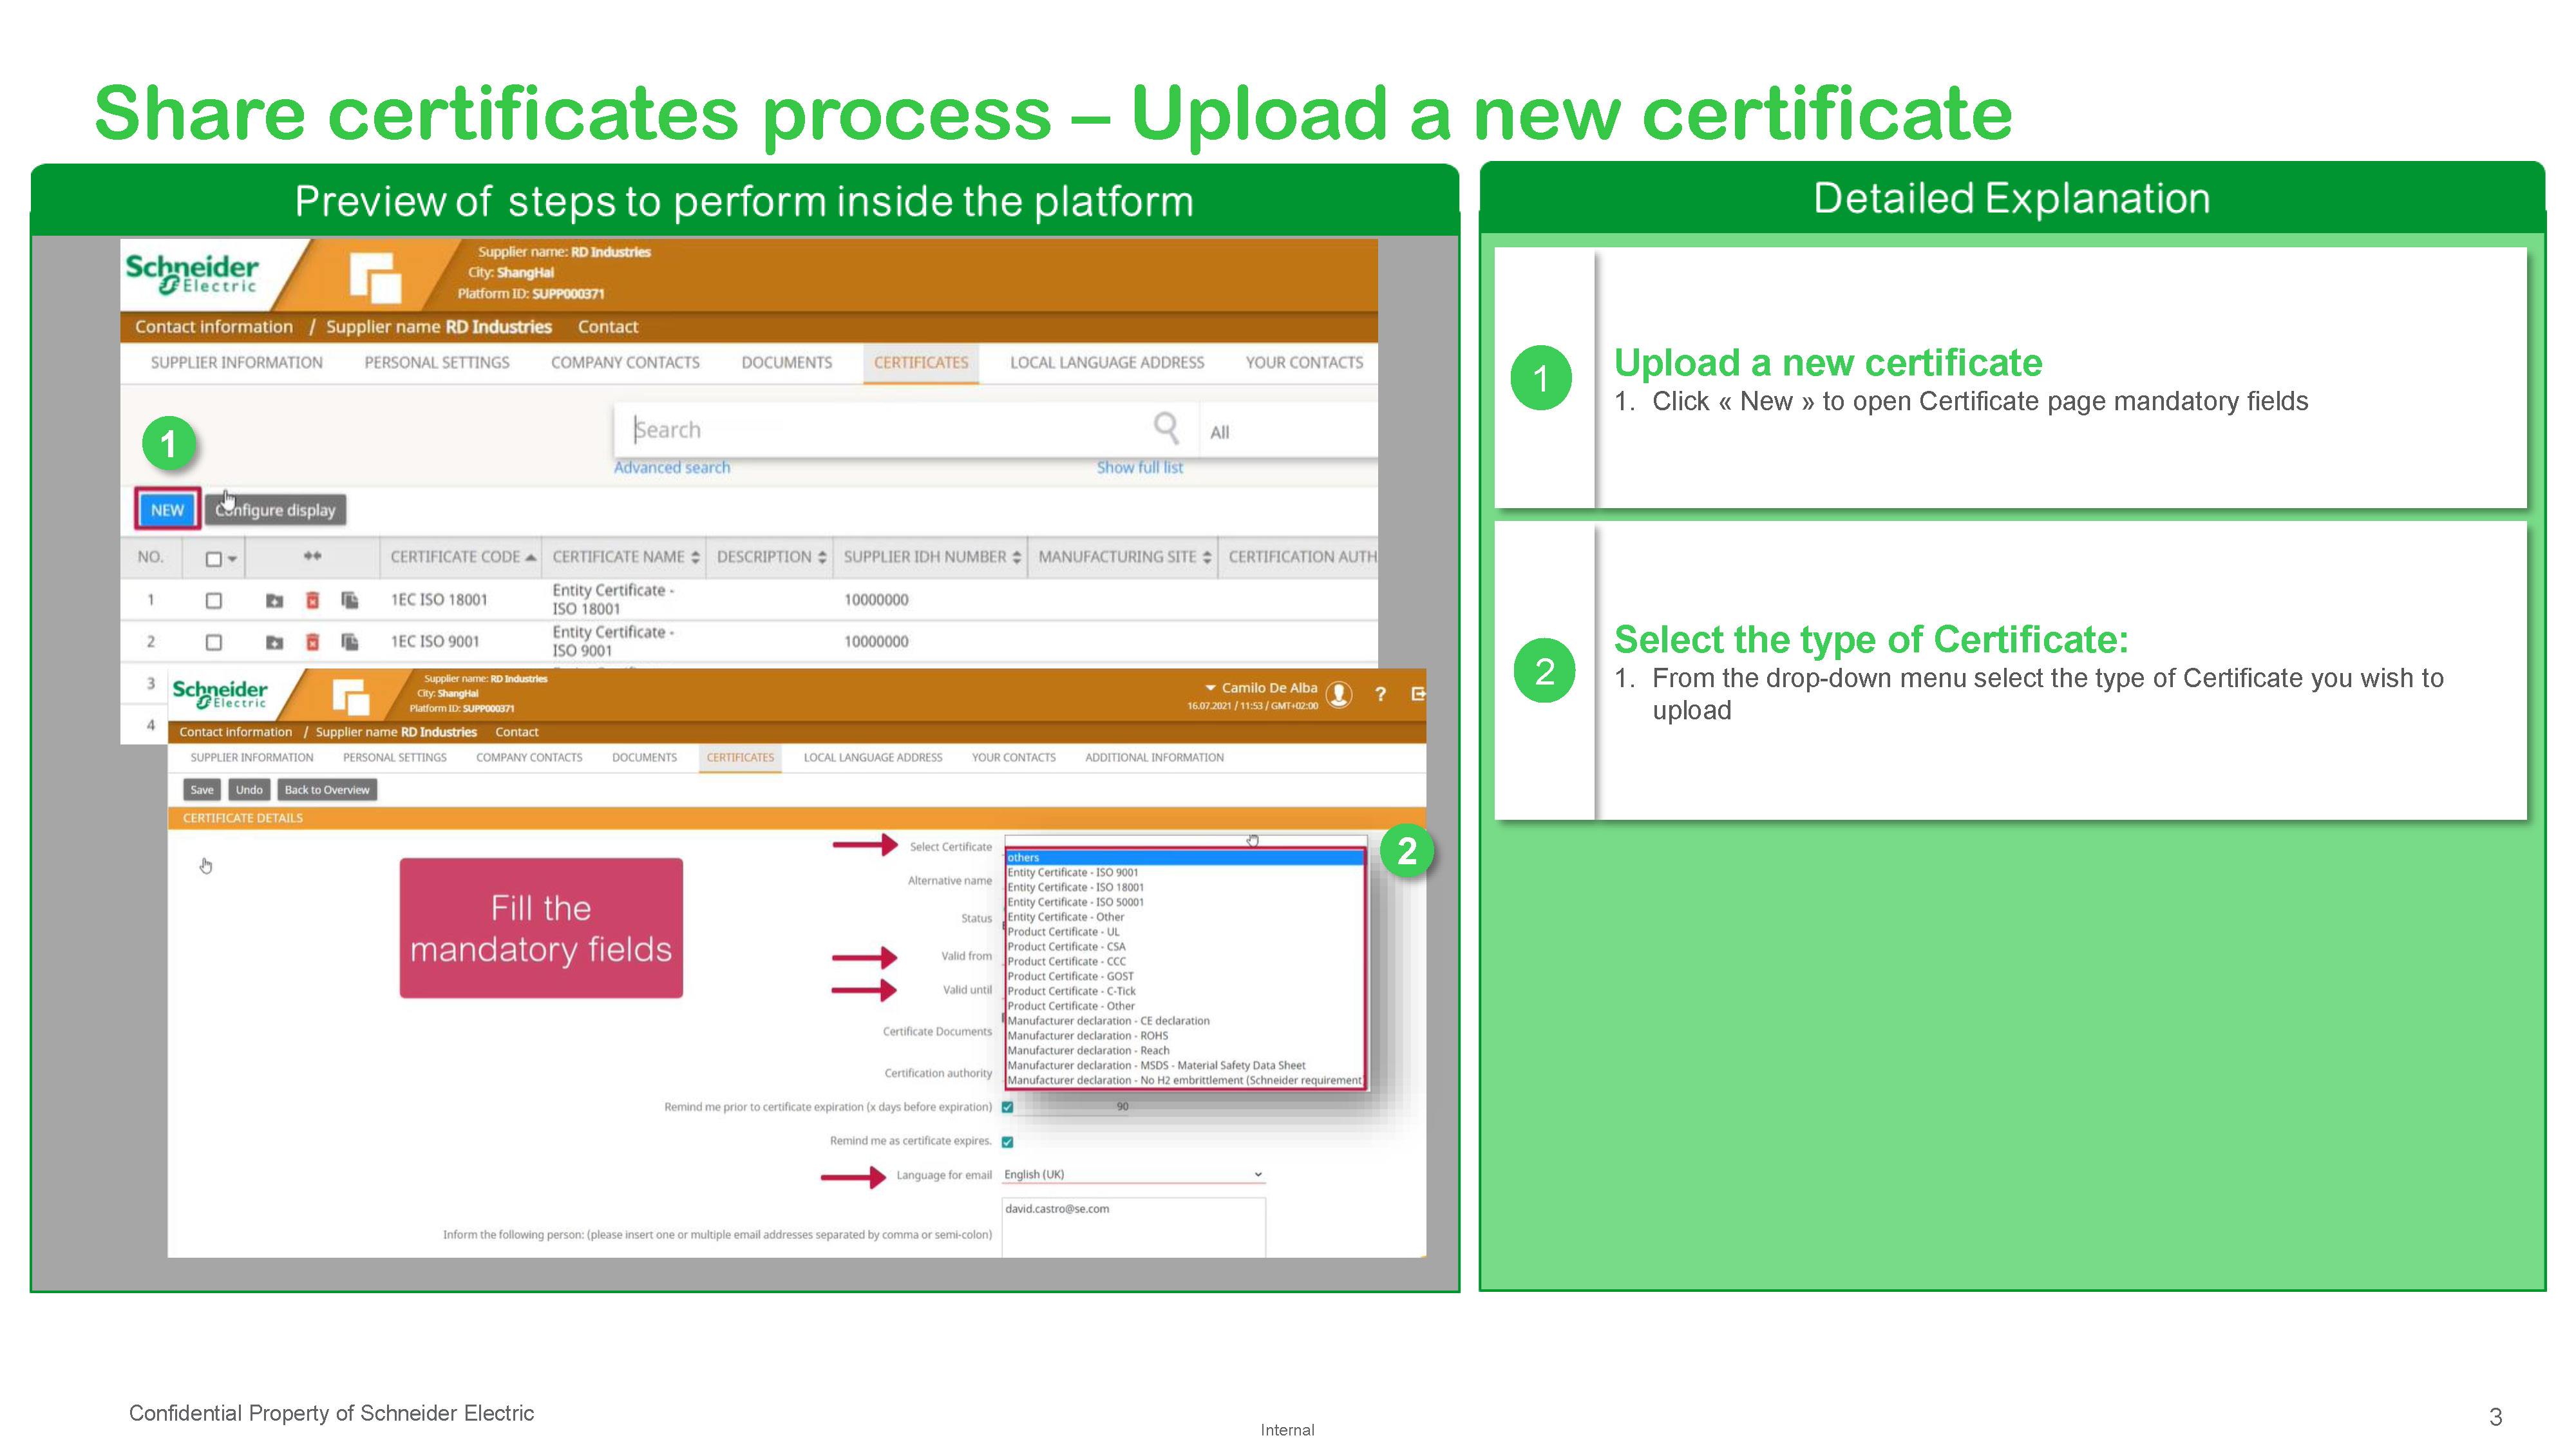Click the copy icon in ISO 9001 row
This screenshot has width=2576, height=1449.
pos(349,642)
